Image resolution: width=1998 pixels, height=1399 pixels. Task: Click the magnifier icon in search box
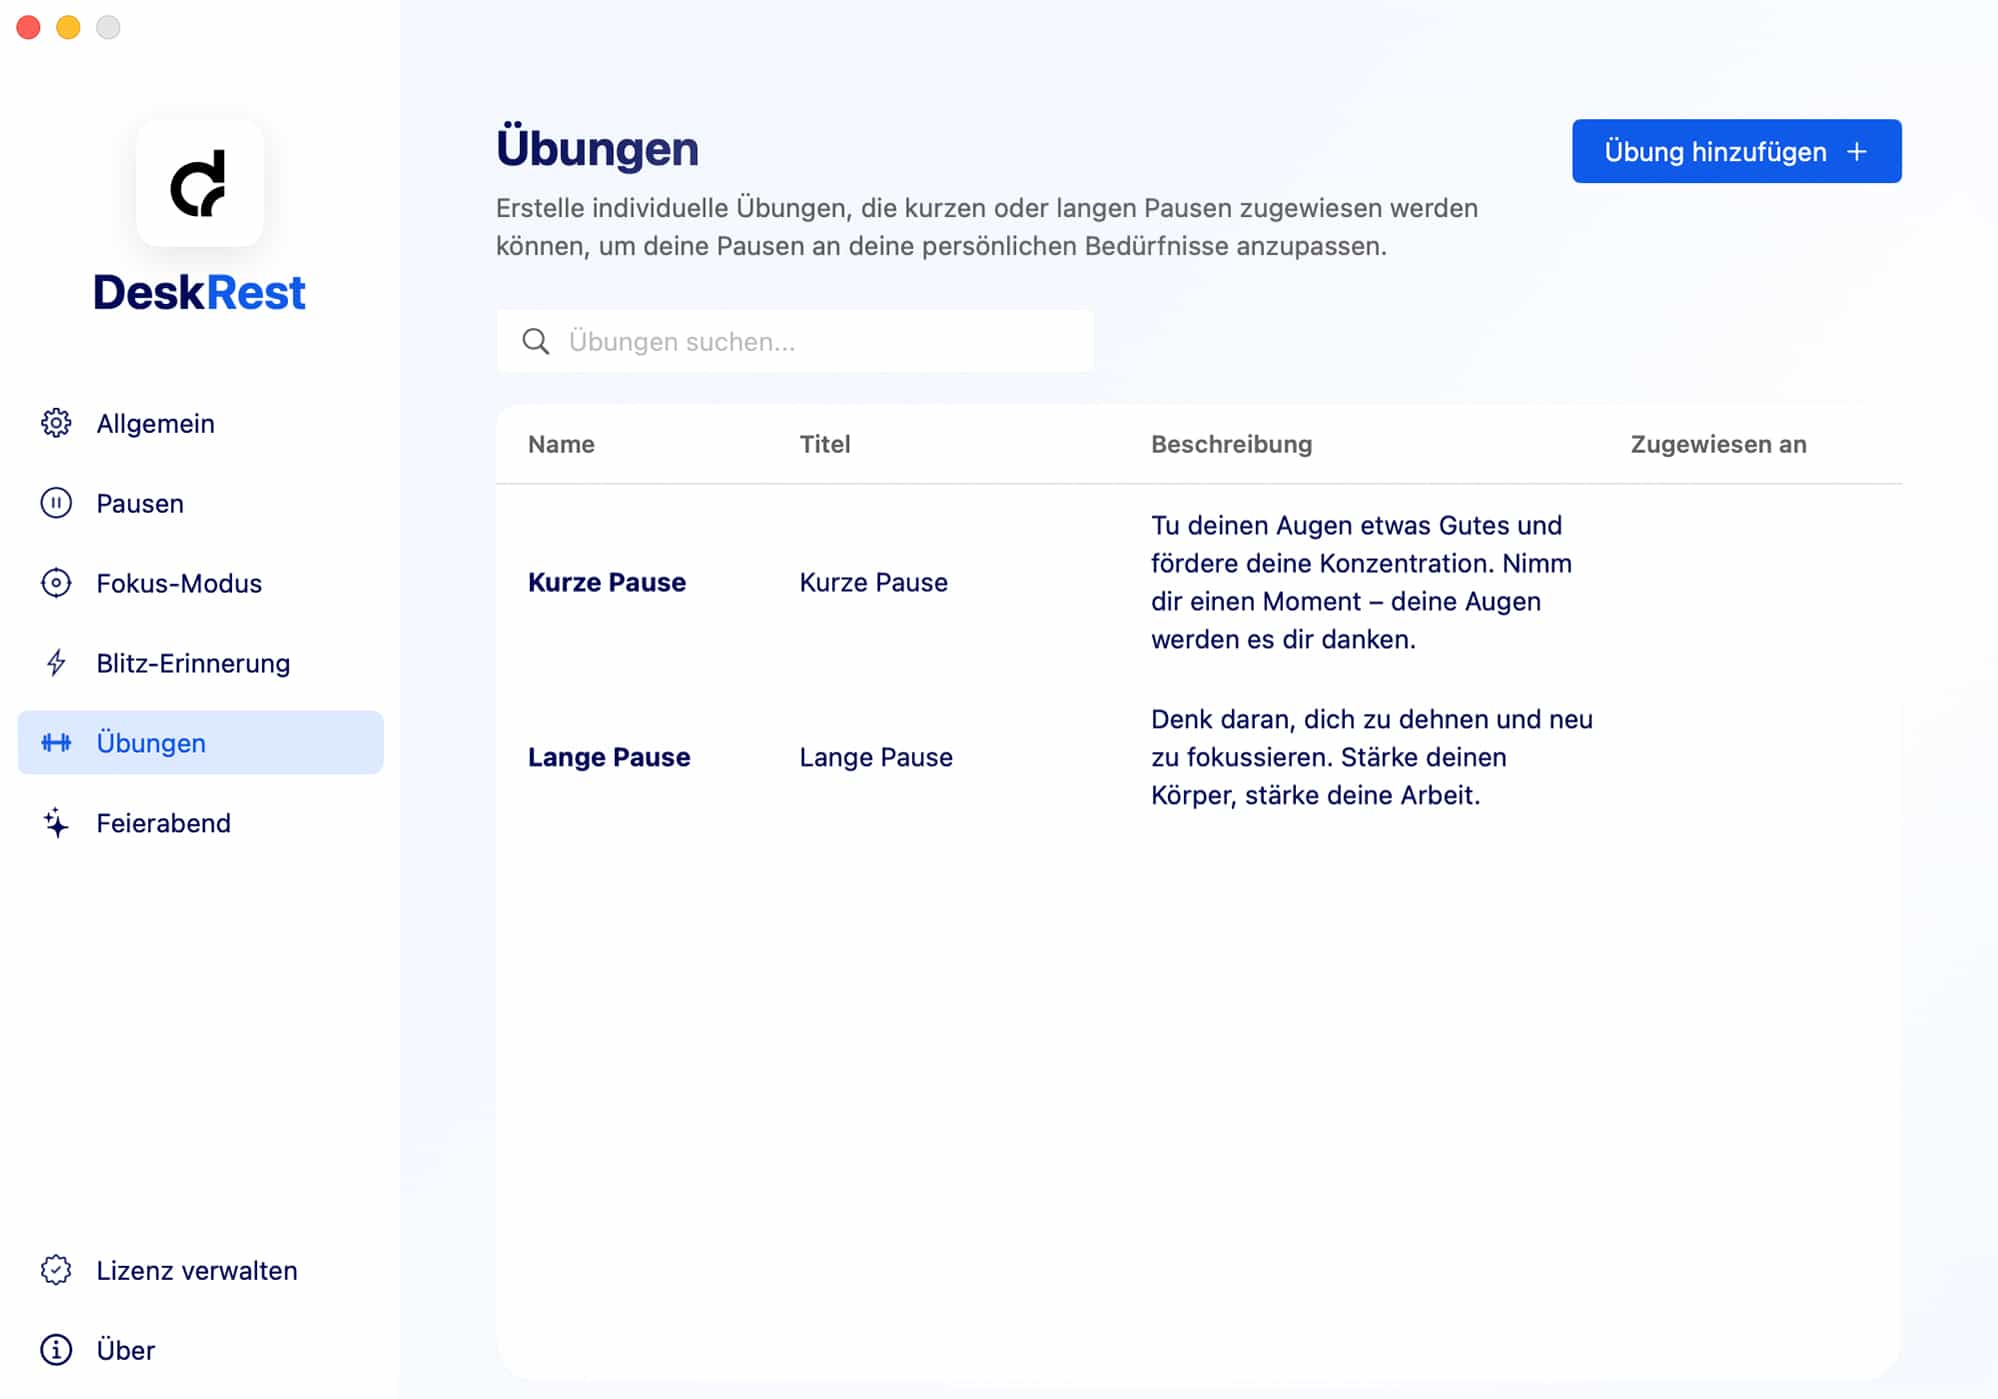536,342
